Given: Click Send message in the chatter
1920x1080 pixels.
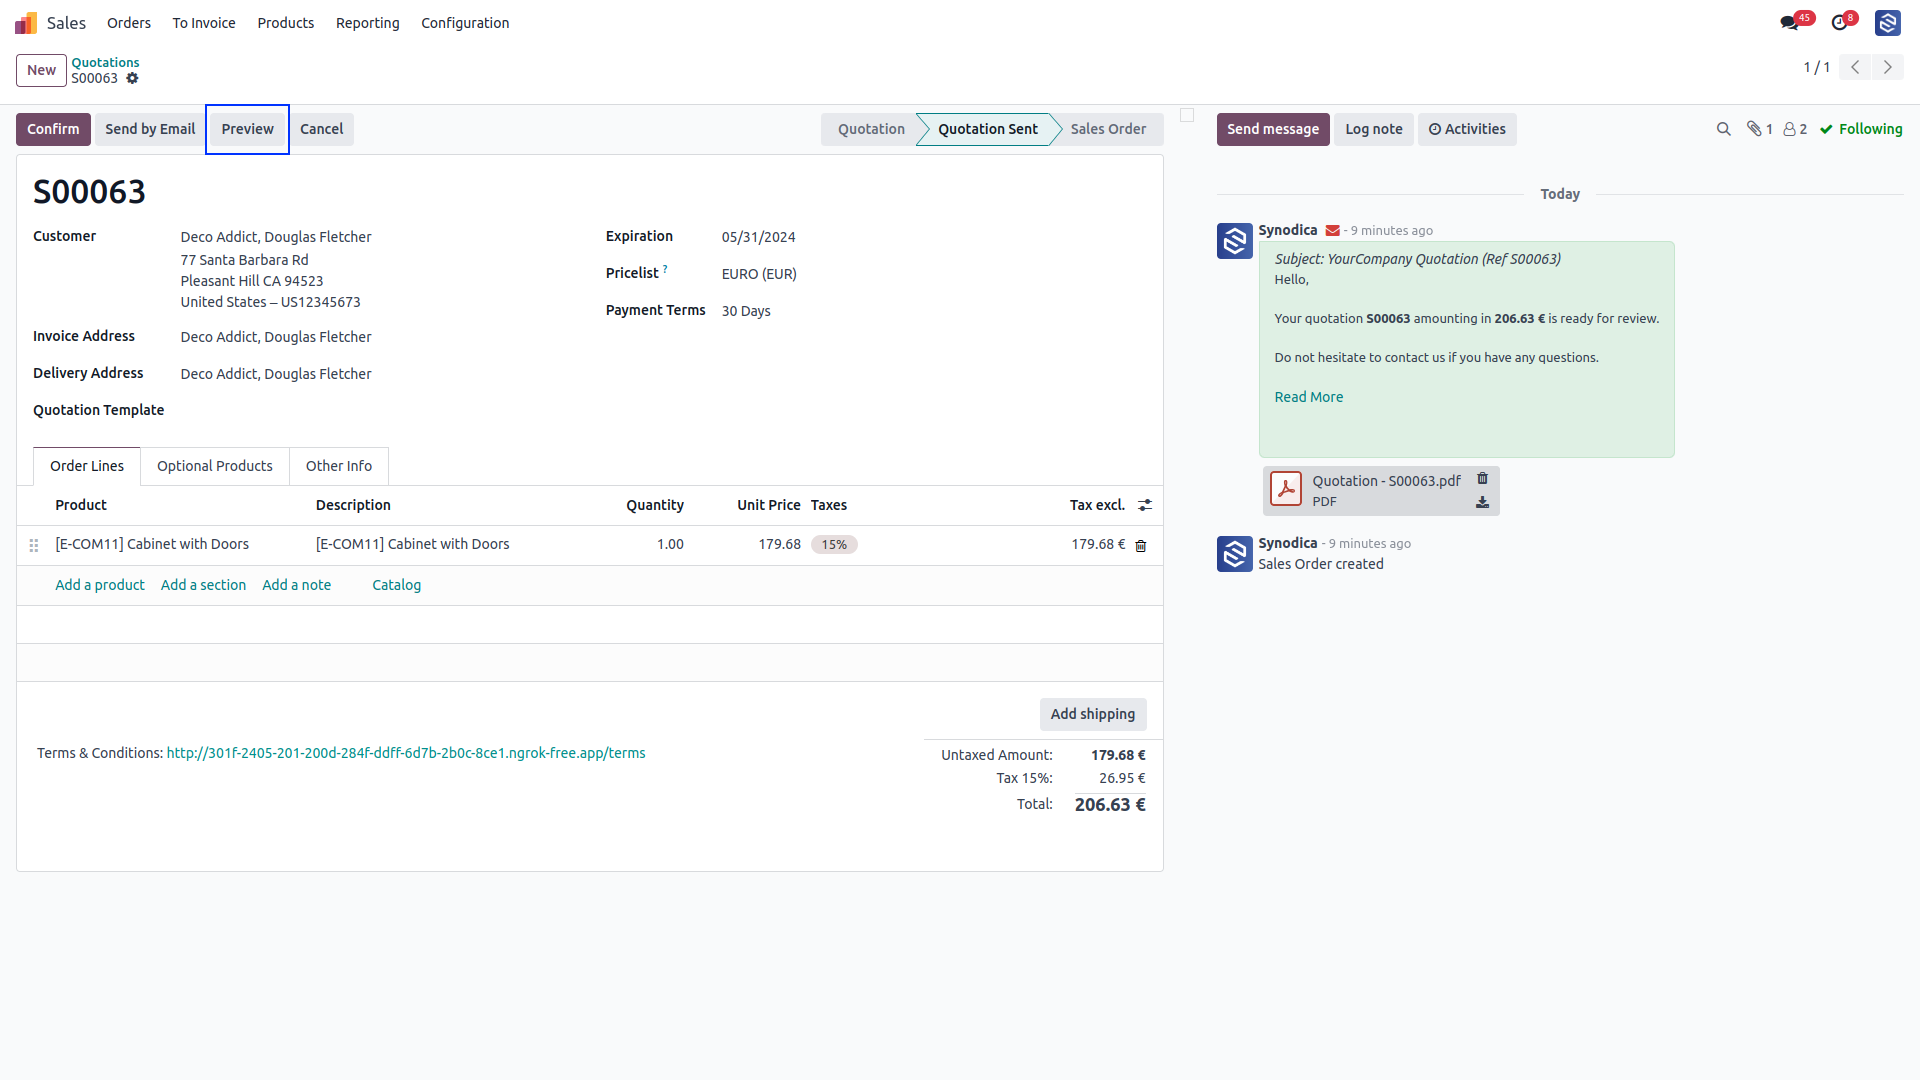Looking at the screenshot, I should click(x=1273, y=129).
